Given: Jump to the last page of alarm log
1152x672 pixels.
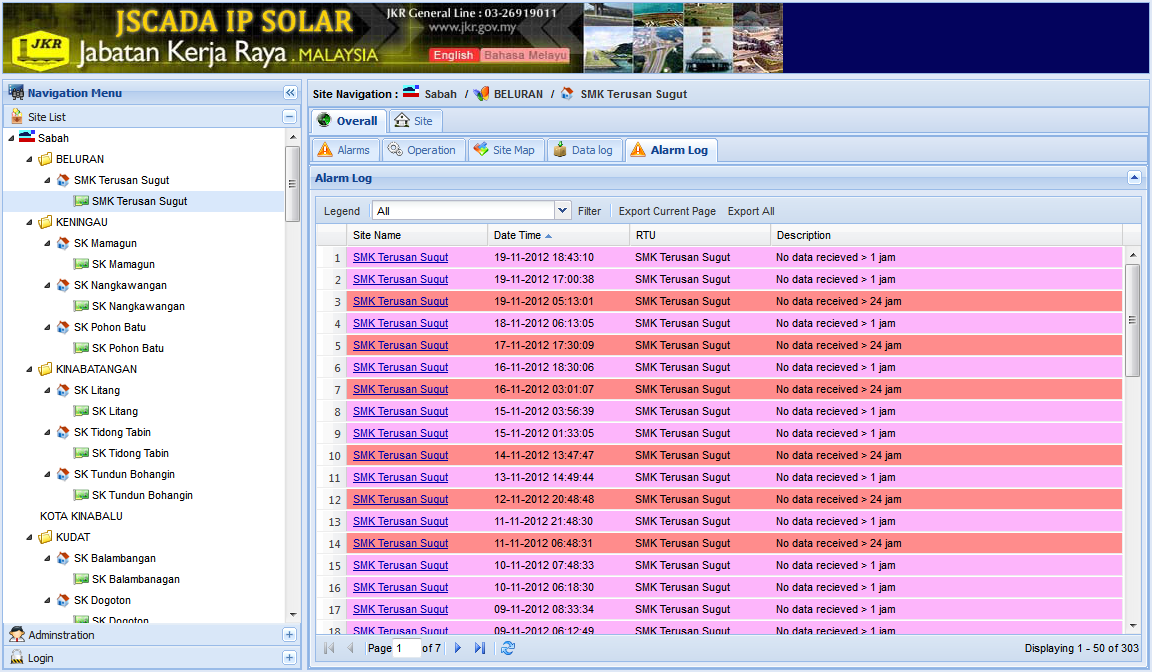Looking at the screenshot, I should point(480,648).
